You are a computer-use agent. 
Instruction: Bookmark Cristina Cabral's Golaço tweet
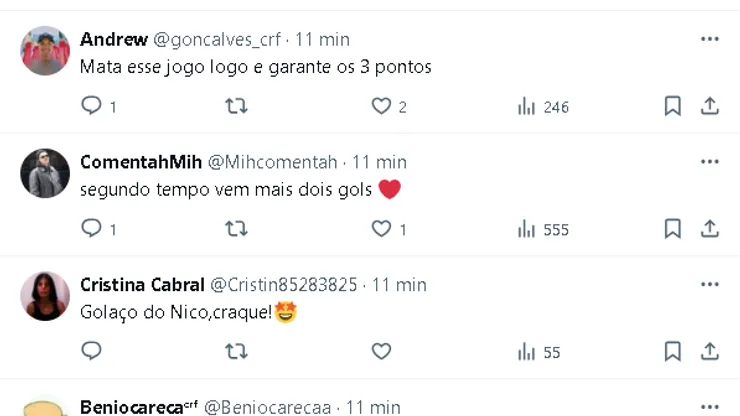[x=673, y=351]
